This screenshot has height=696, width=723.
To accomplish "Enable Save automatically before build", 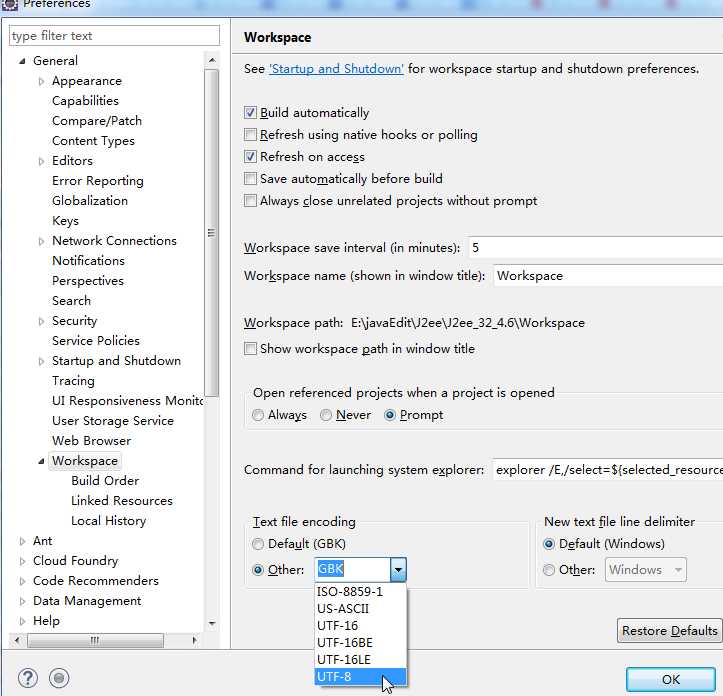I will 250,178.
